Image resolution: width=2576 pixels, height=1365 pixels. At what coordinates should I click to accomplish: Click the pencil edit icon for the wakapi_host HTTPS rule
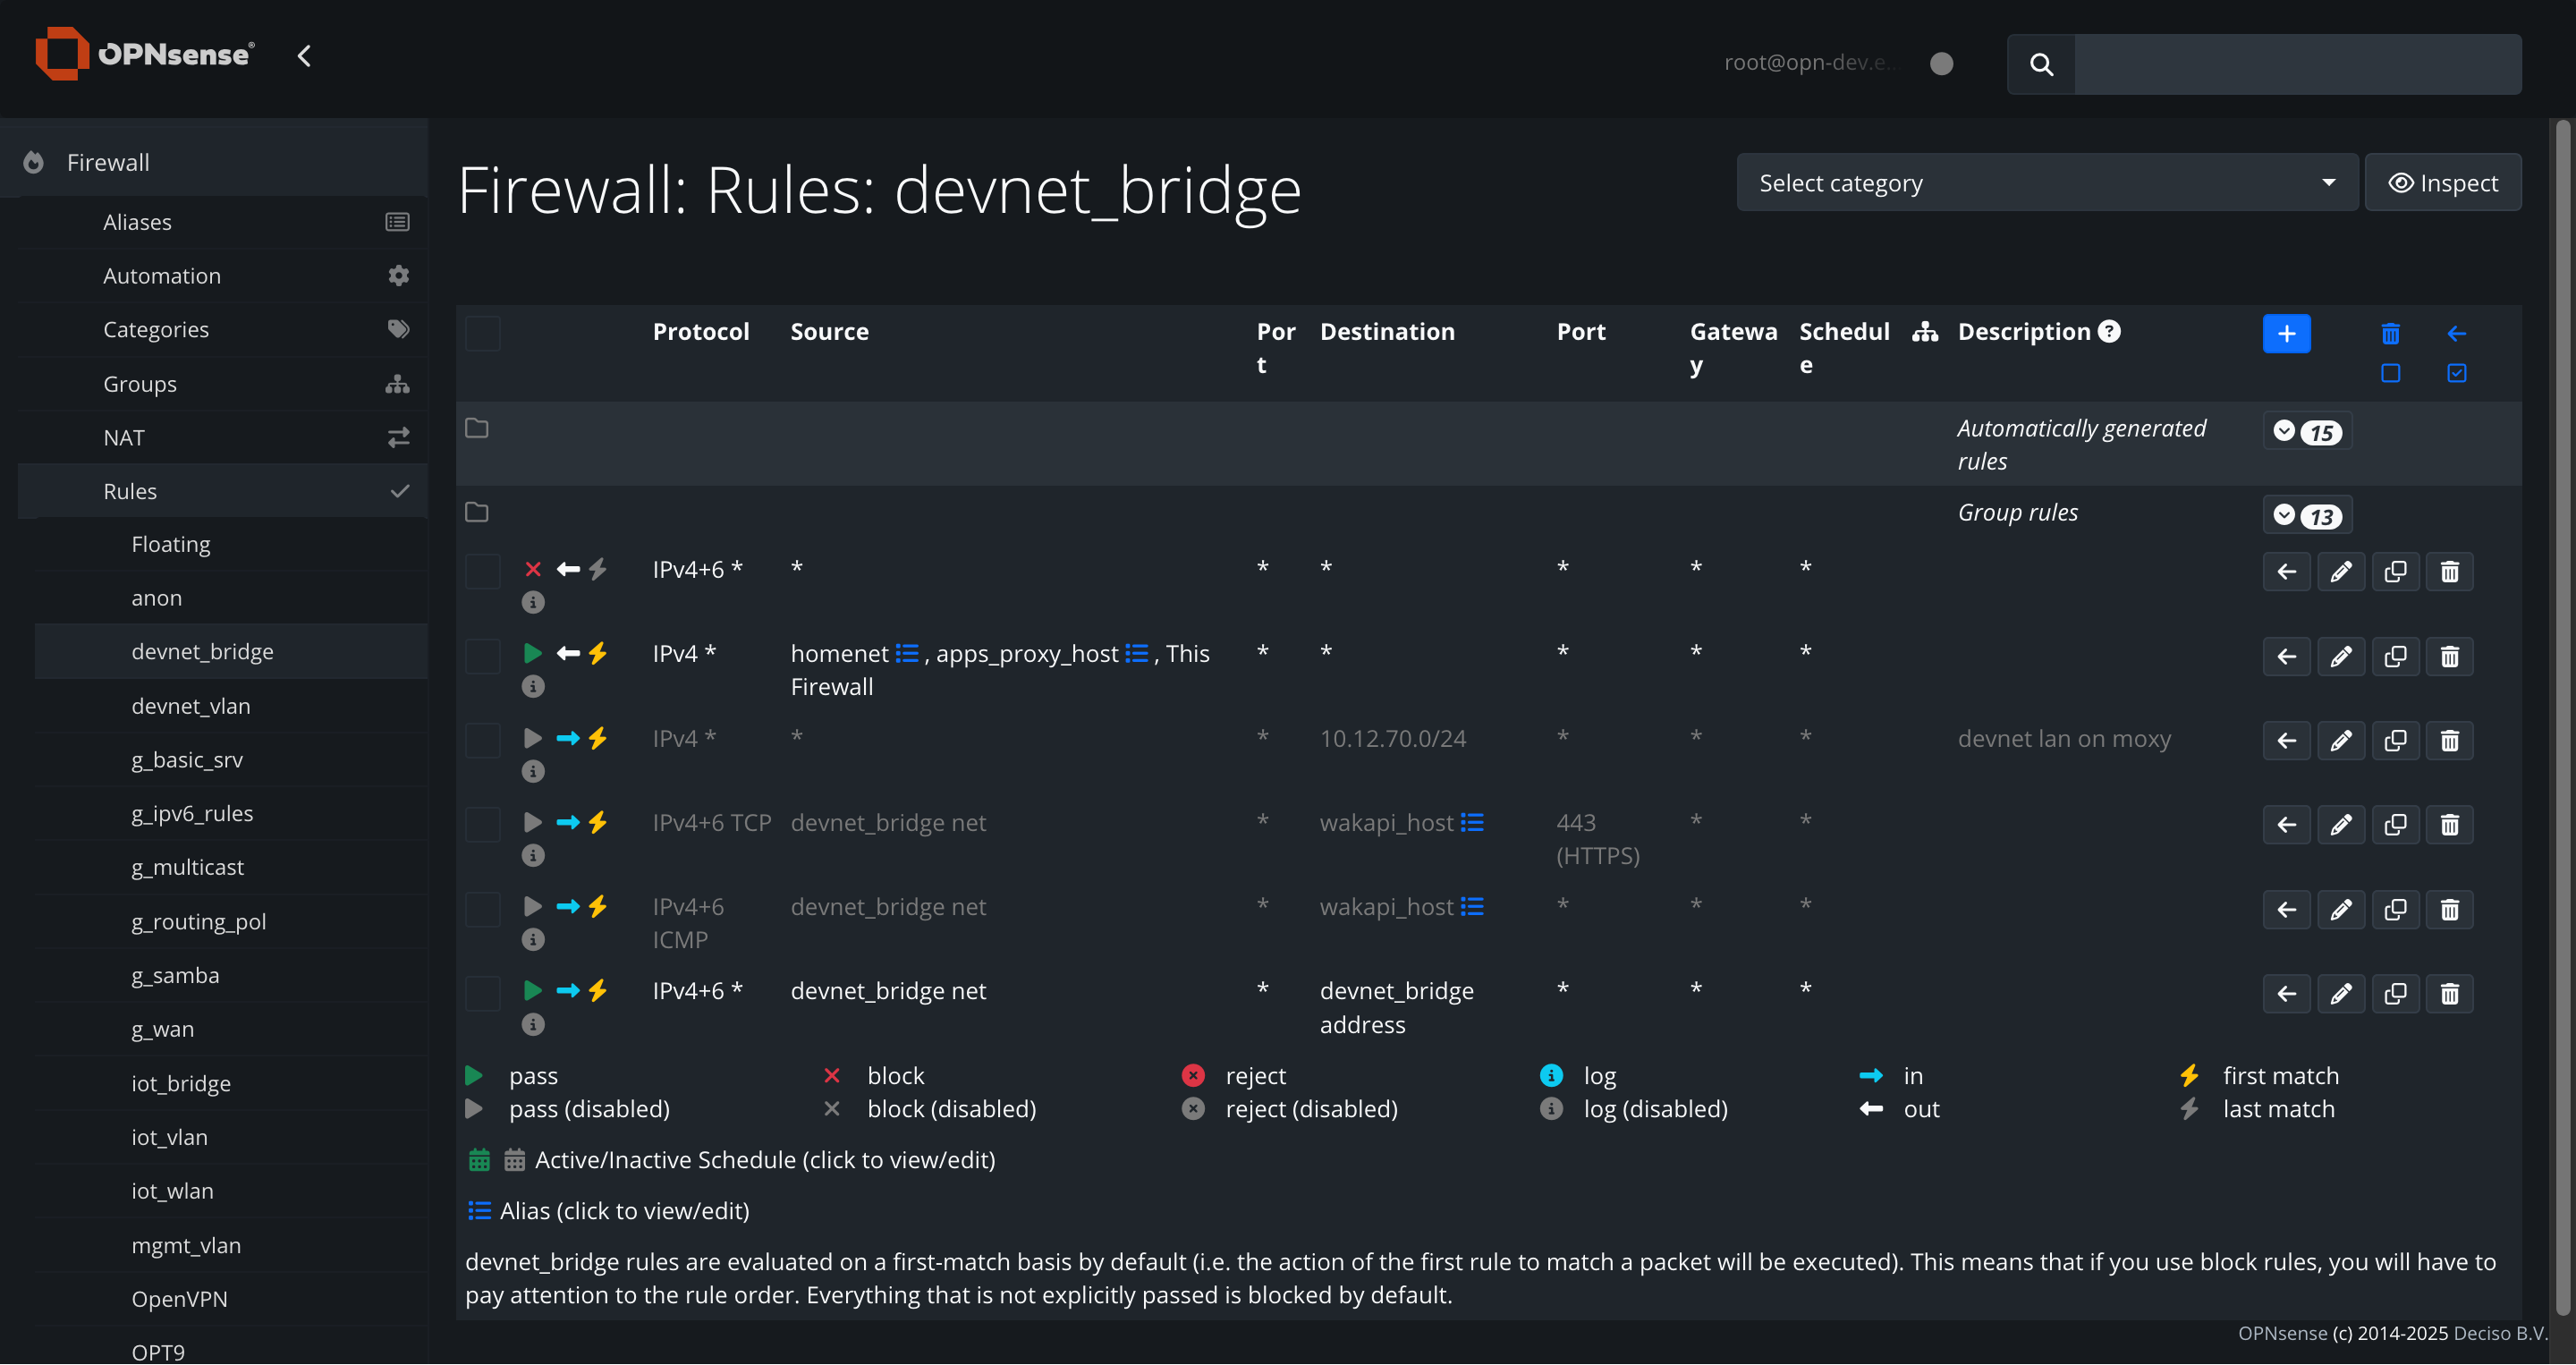[x=2340, y=825]
